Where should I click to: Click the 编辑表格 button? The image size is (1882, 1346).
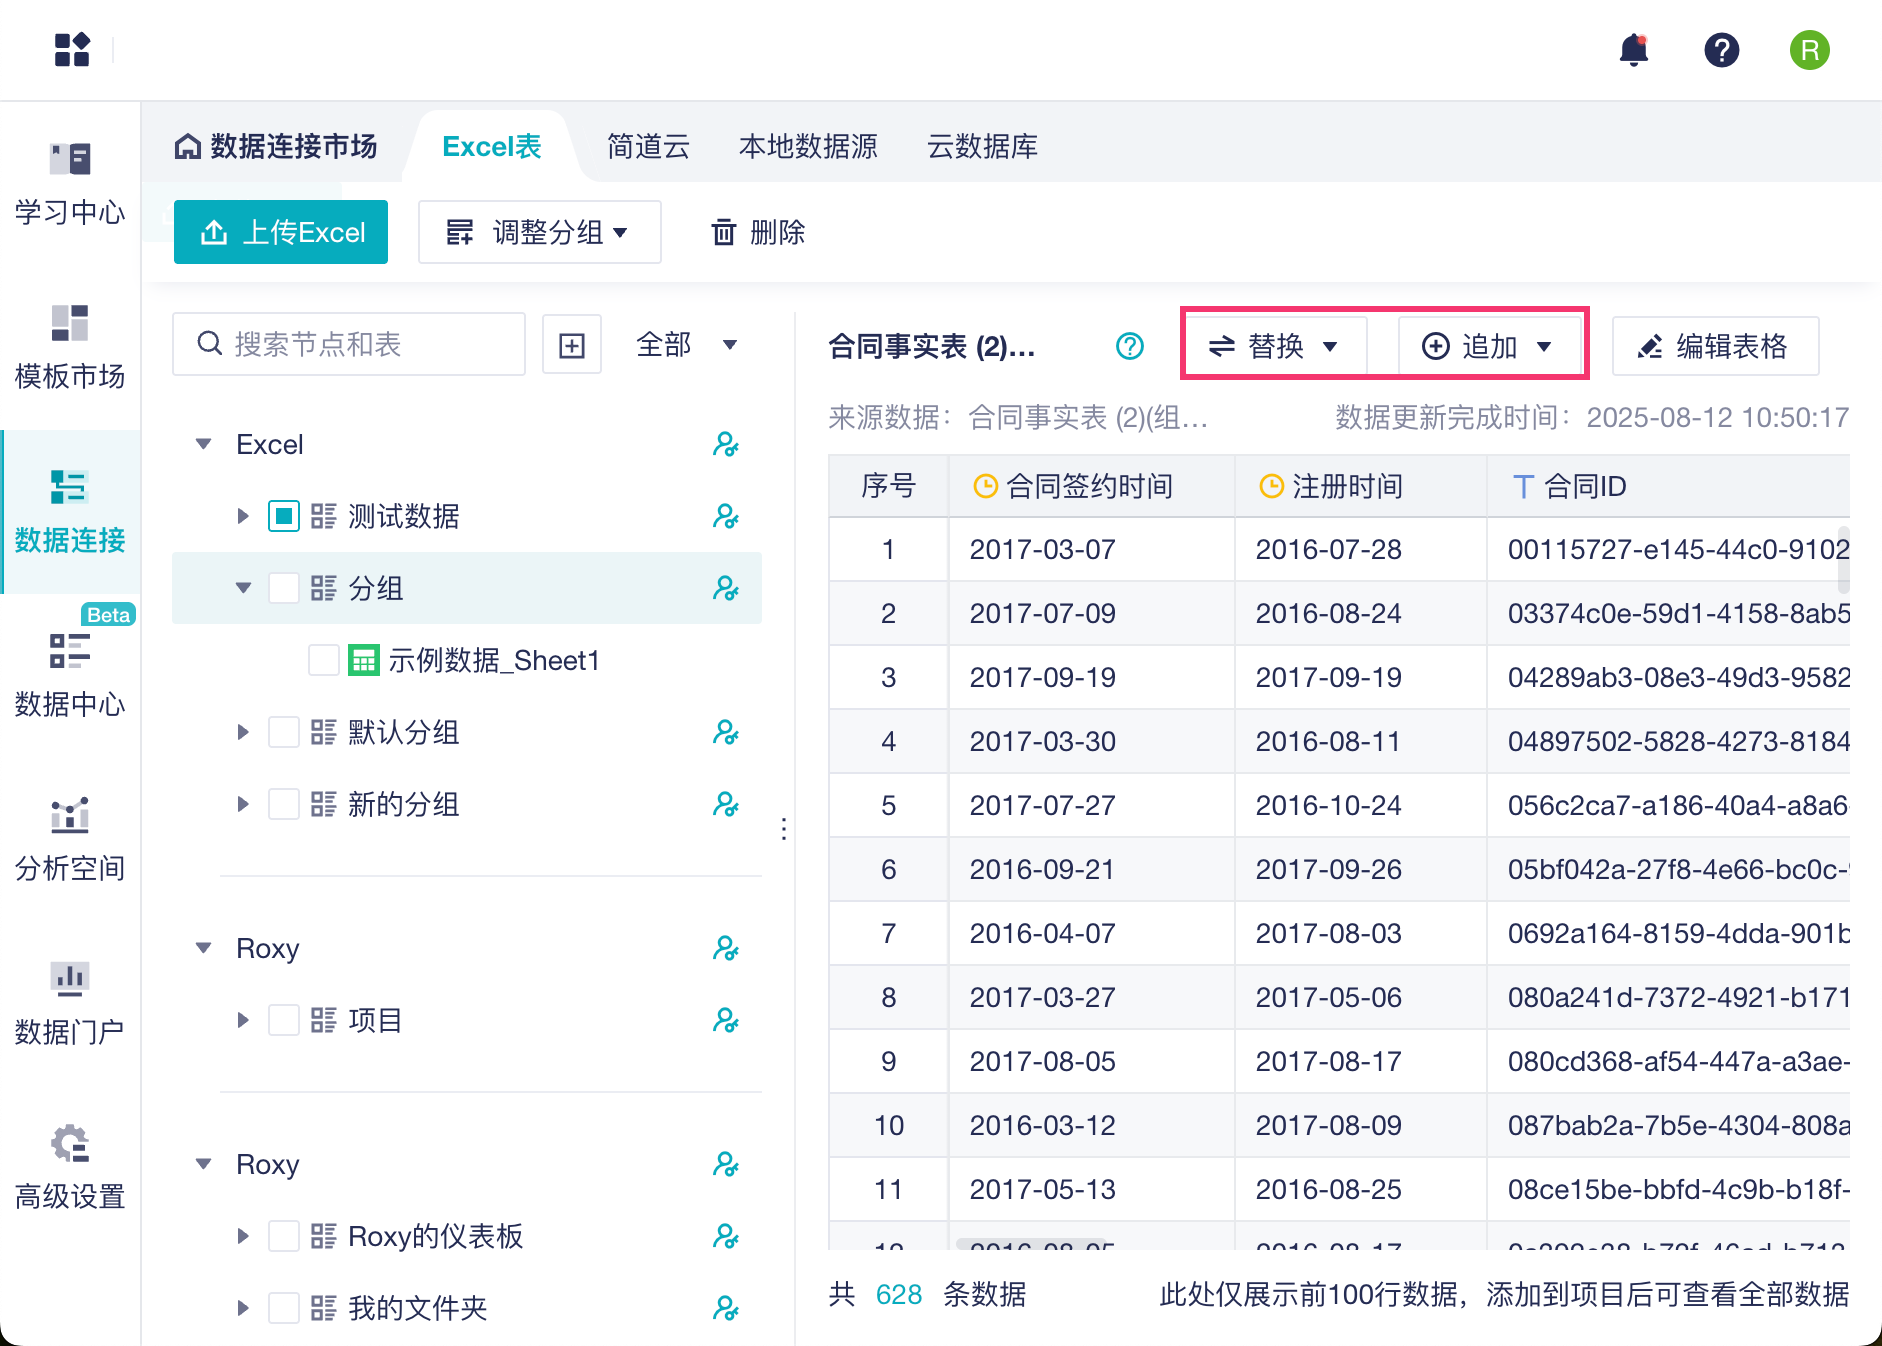(1715, 346)
